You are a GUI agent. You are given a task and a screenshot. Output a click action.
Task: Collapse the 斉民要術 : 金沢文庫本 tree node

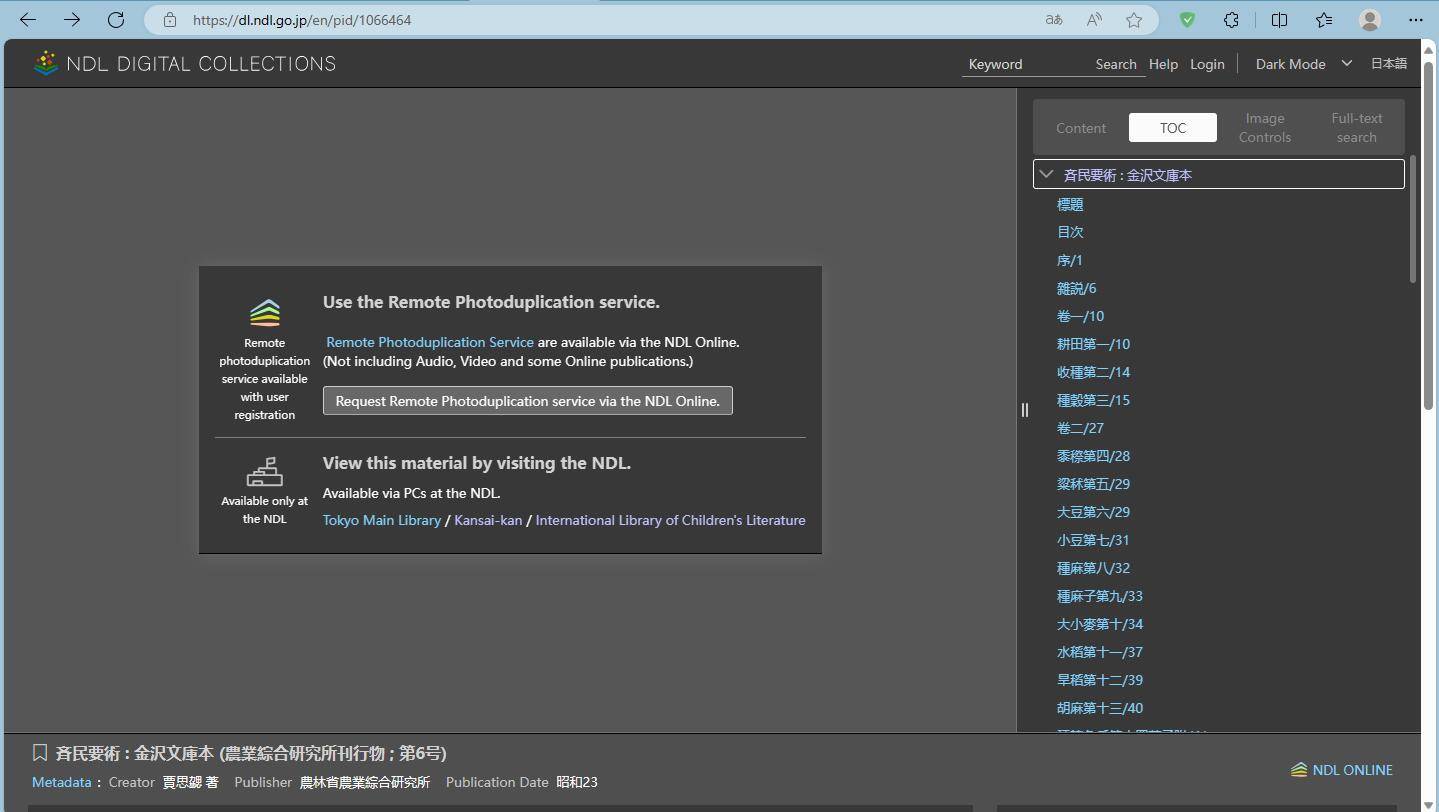point(1046,174)
